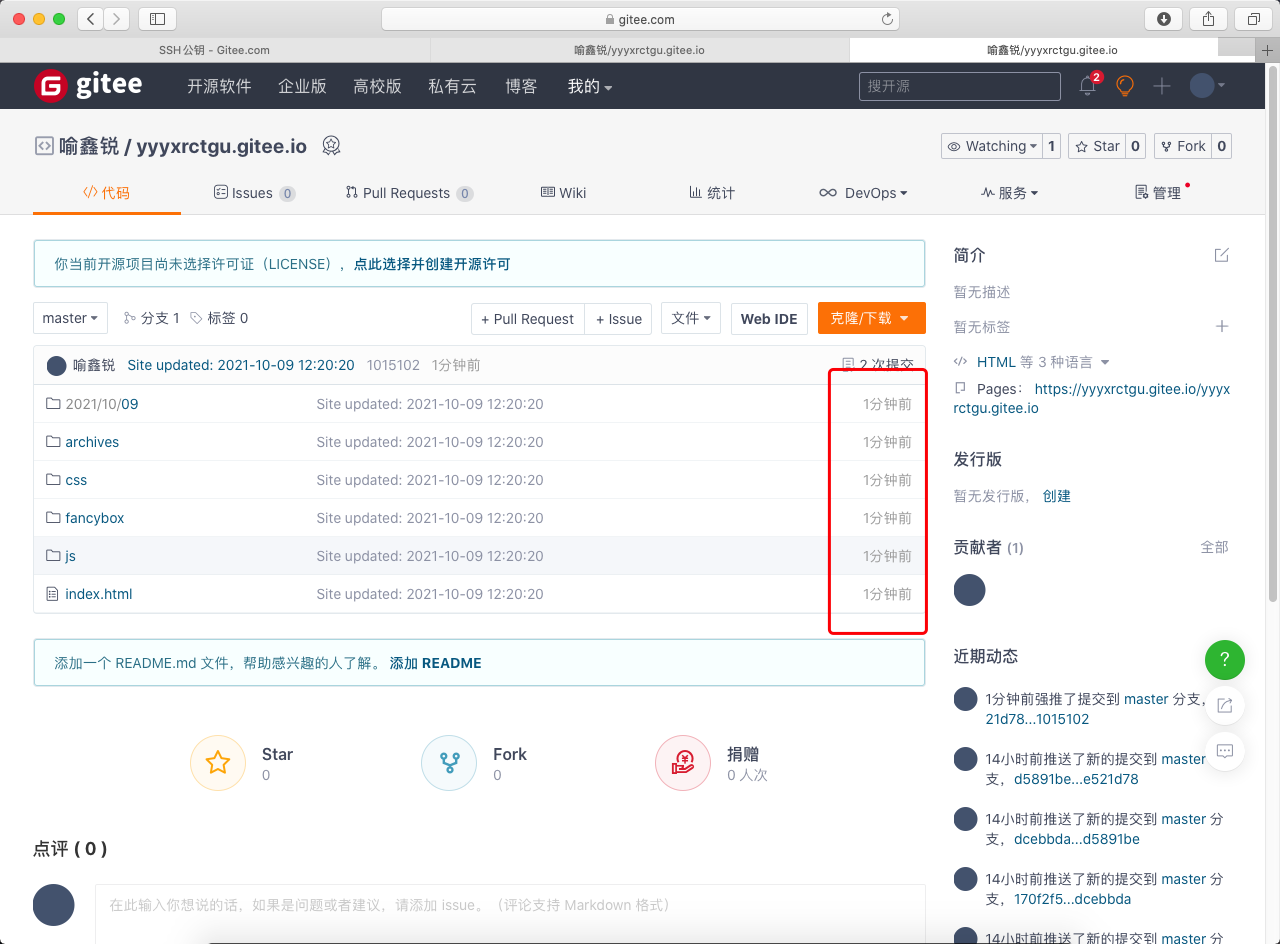Image resolution: width=1280 pixels, height=944 pixels.
Task: Click the Star button
Action: point(1097,146)
